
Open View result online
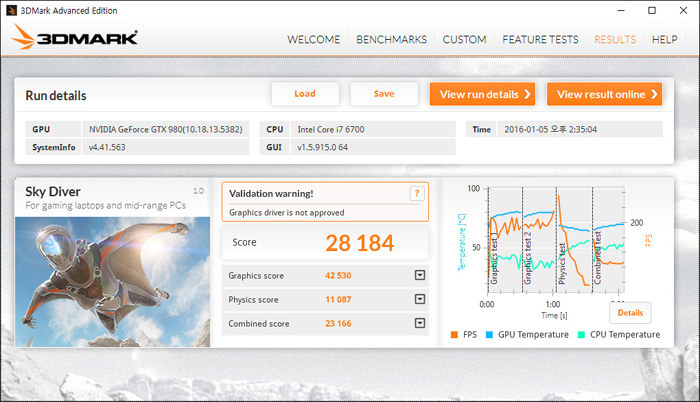[x=604, y=94]
